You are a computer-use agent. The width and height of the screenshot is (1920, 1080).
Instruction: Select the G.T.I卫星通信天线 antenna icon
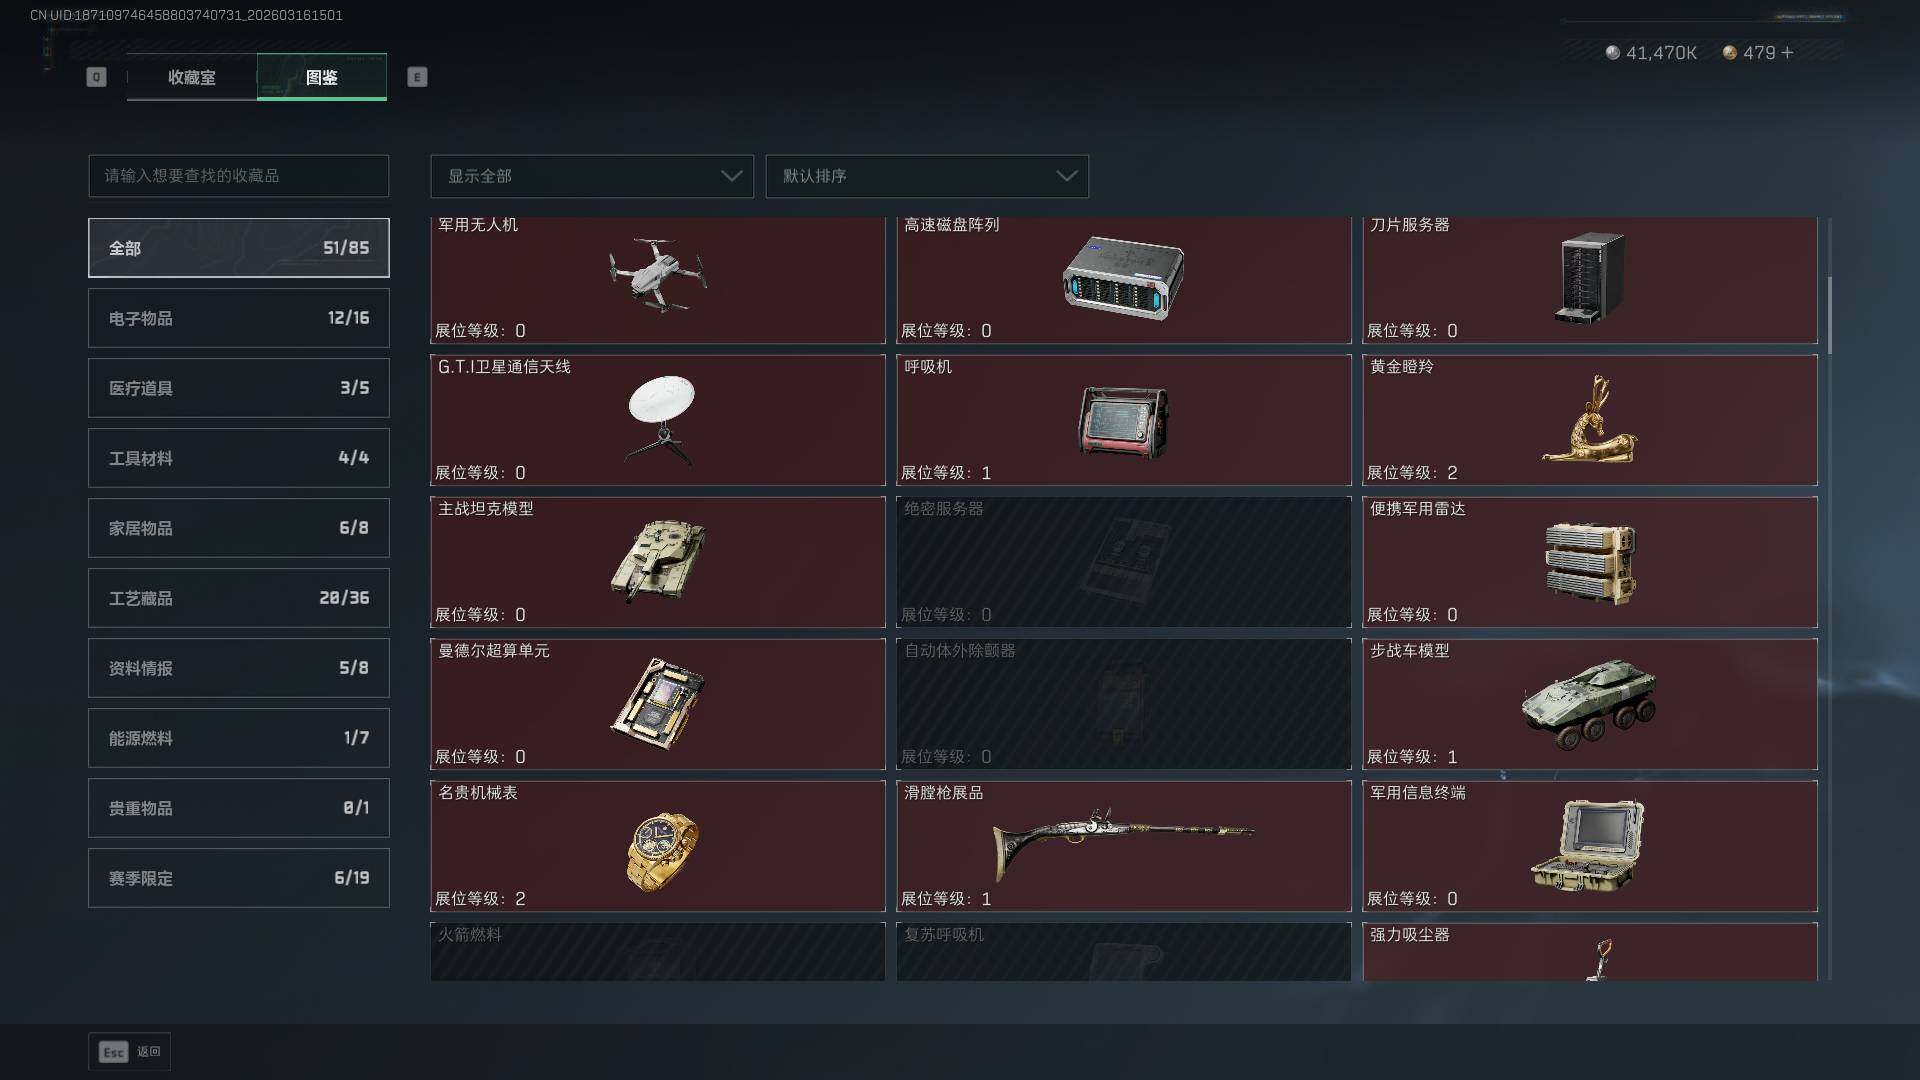click(661, 420)
